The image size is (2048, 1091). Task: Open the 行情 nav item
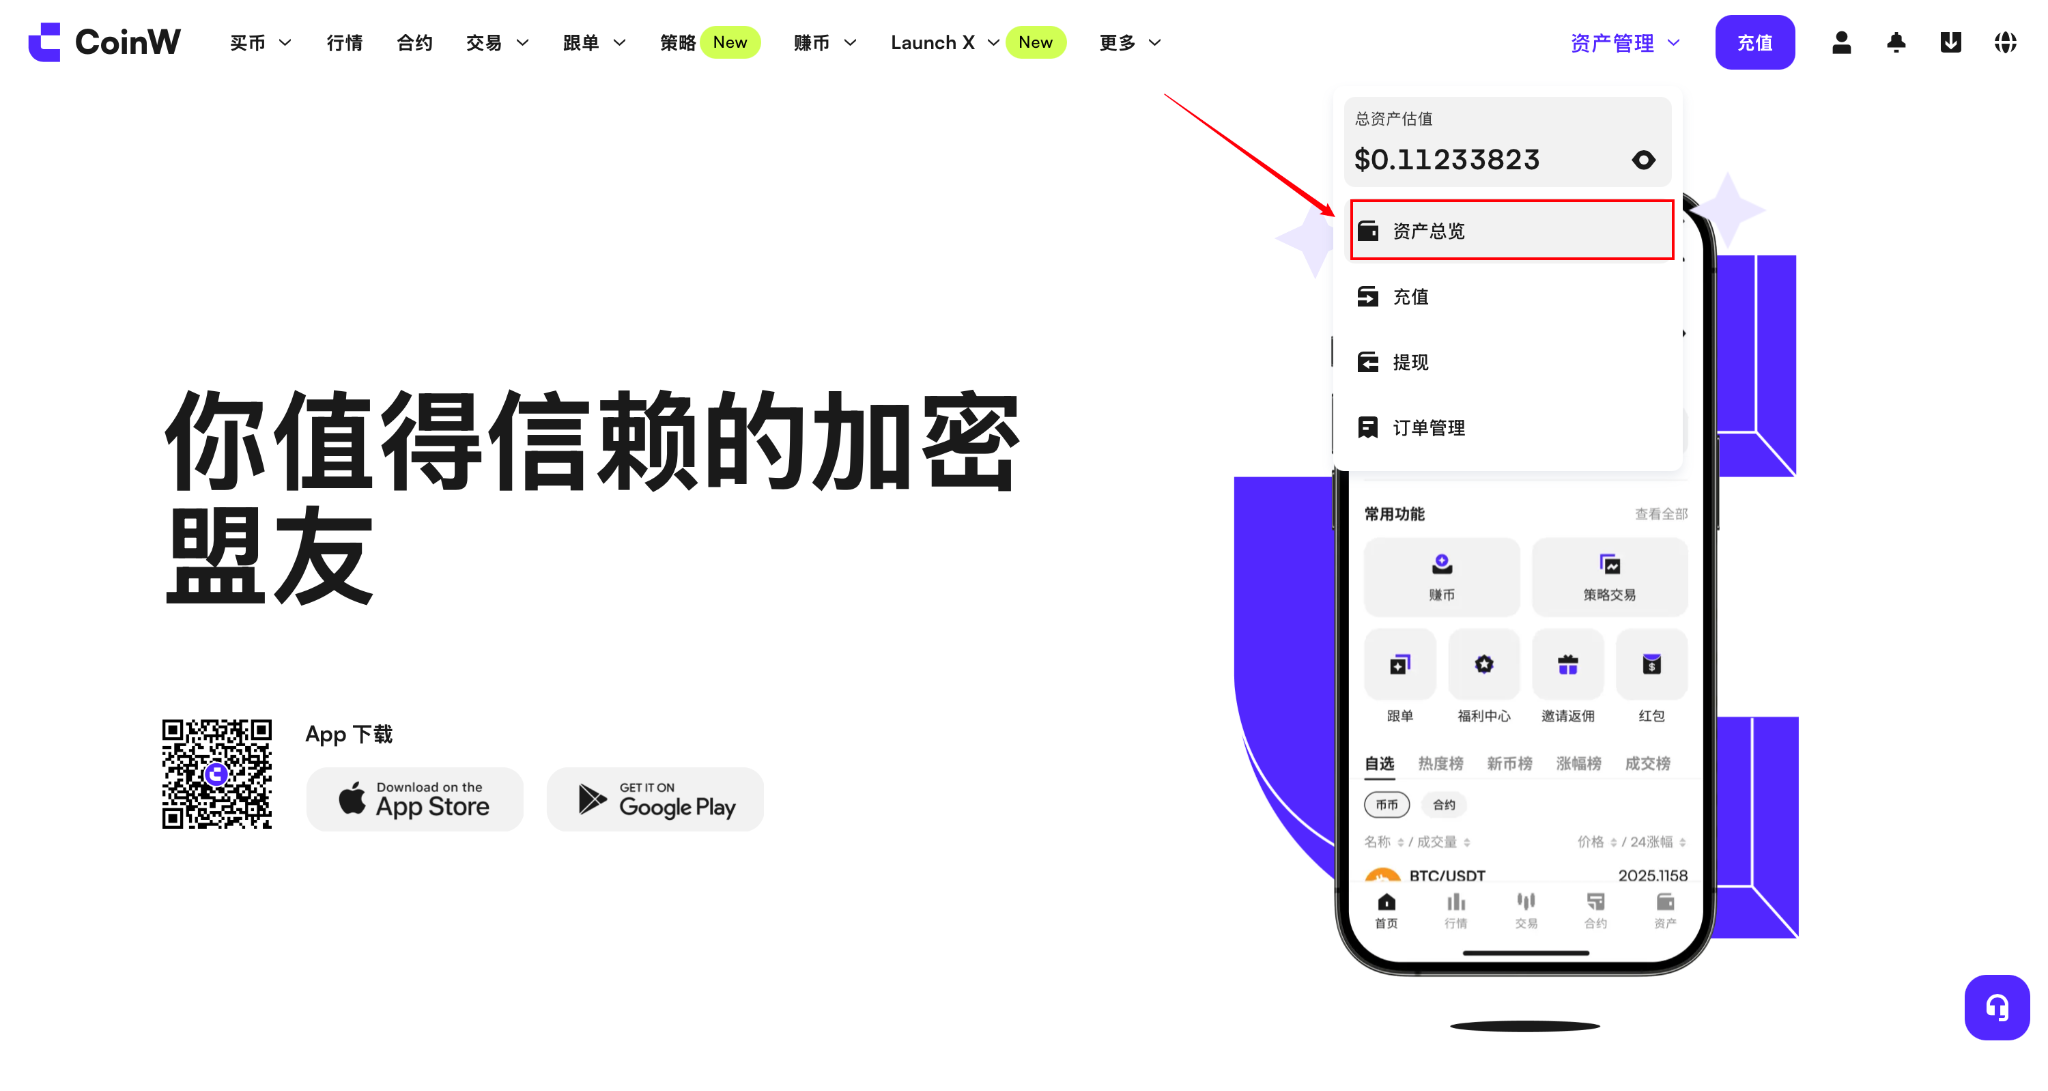pyautogui.click(x=344, y=43)
